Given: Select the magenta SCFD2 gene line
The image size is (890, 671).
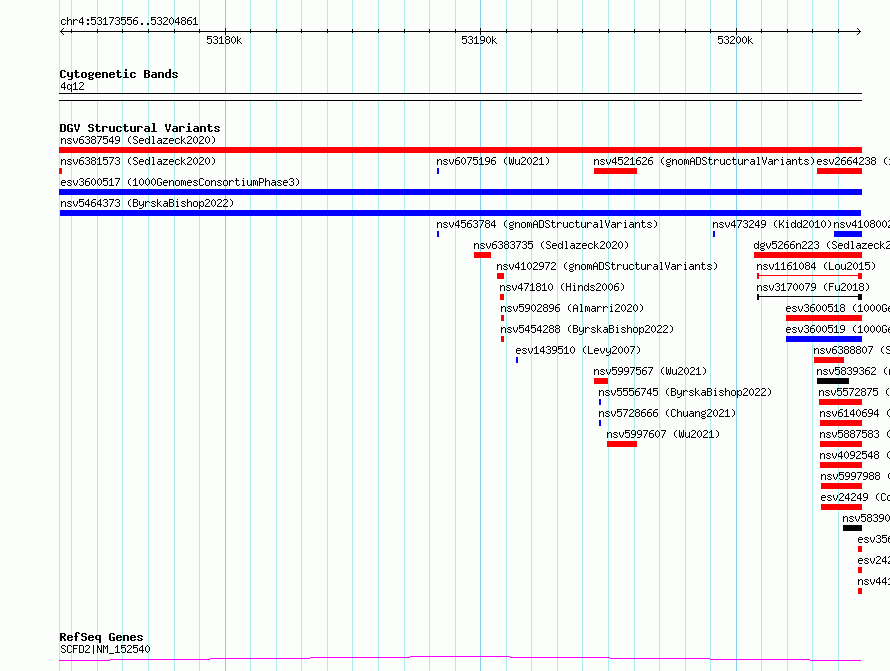Looking at the screenshot, I should click(x=460, y=659).
